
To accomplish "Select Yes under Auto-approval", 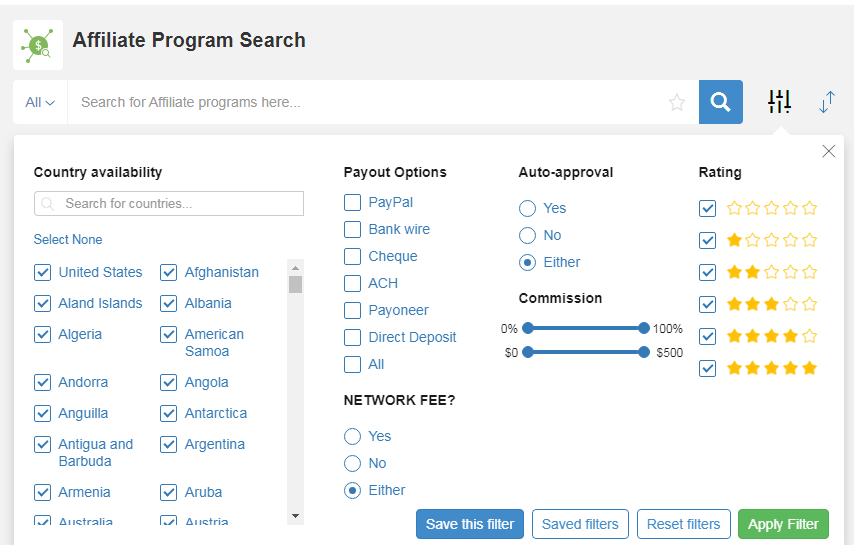I will (x=527, y=208).
